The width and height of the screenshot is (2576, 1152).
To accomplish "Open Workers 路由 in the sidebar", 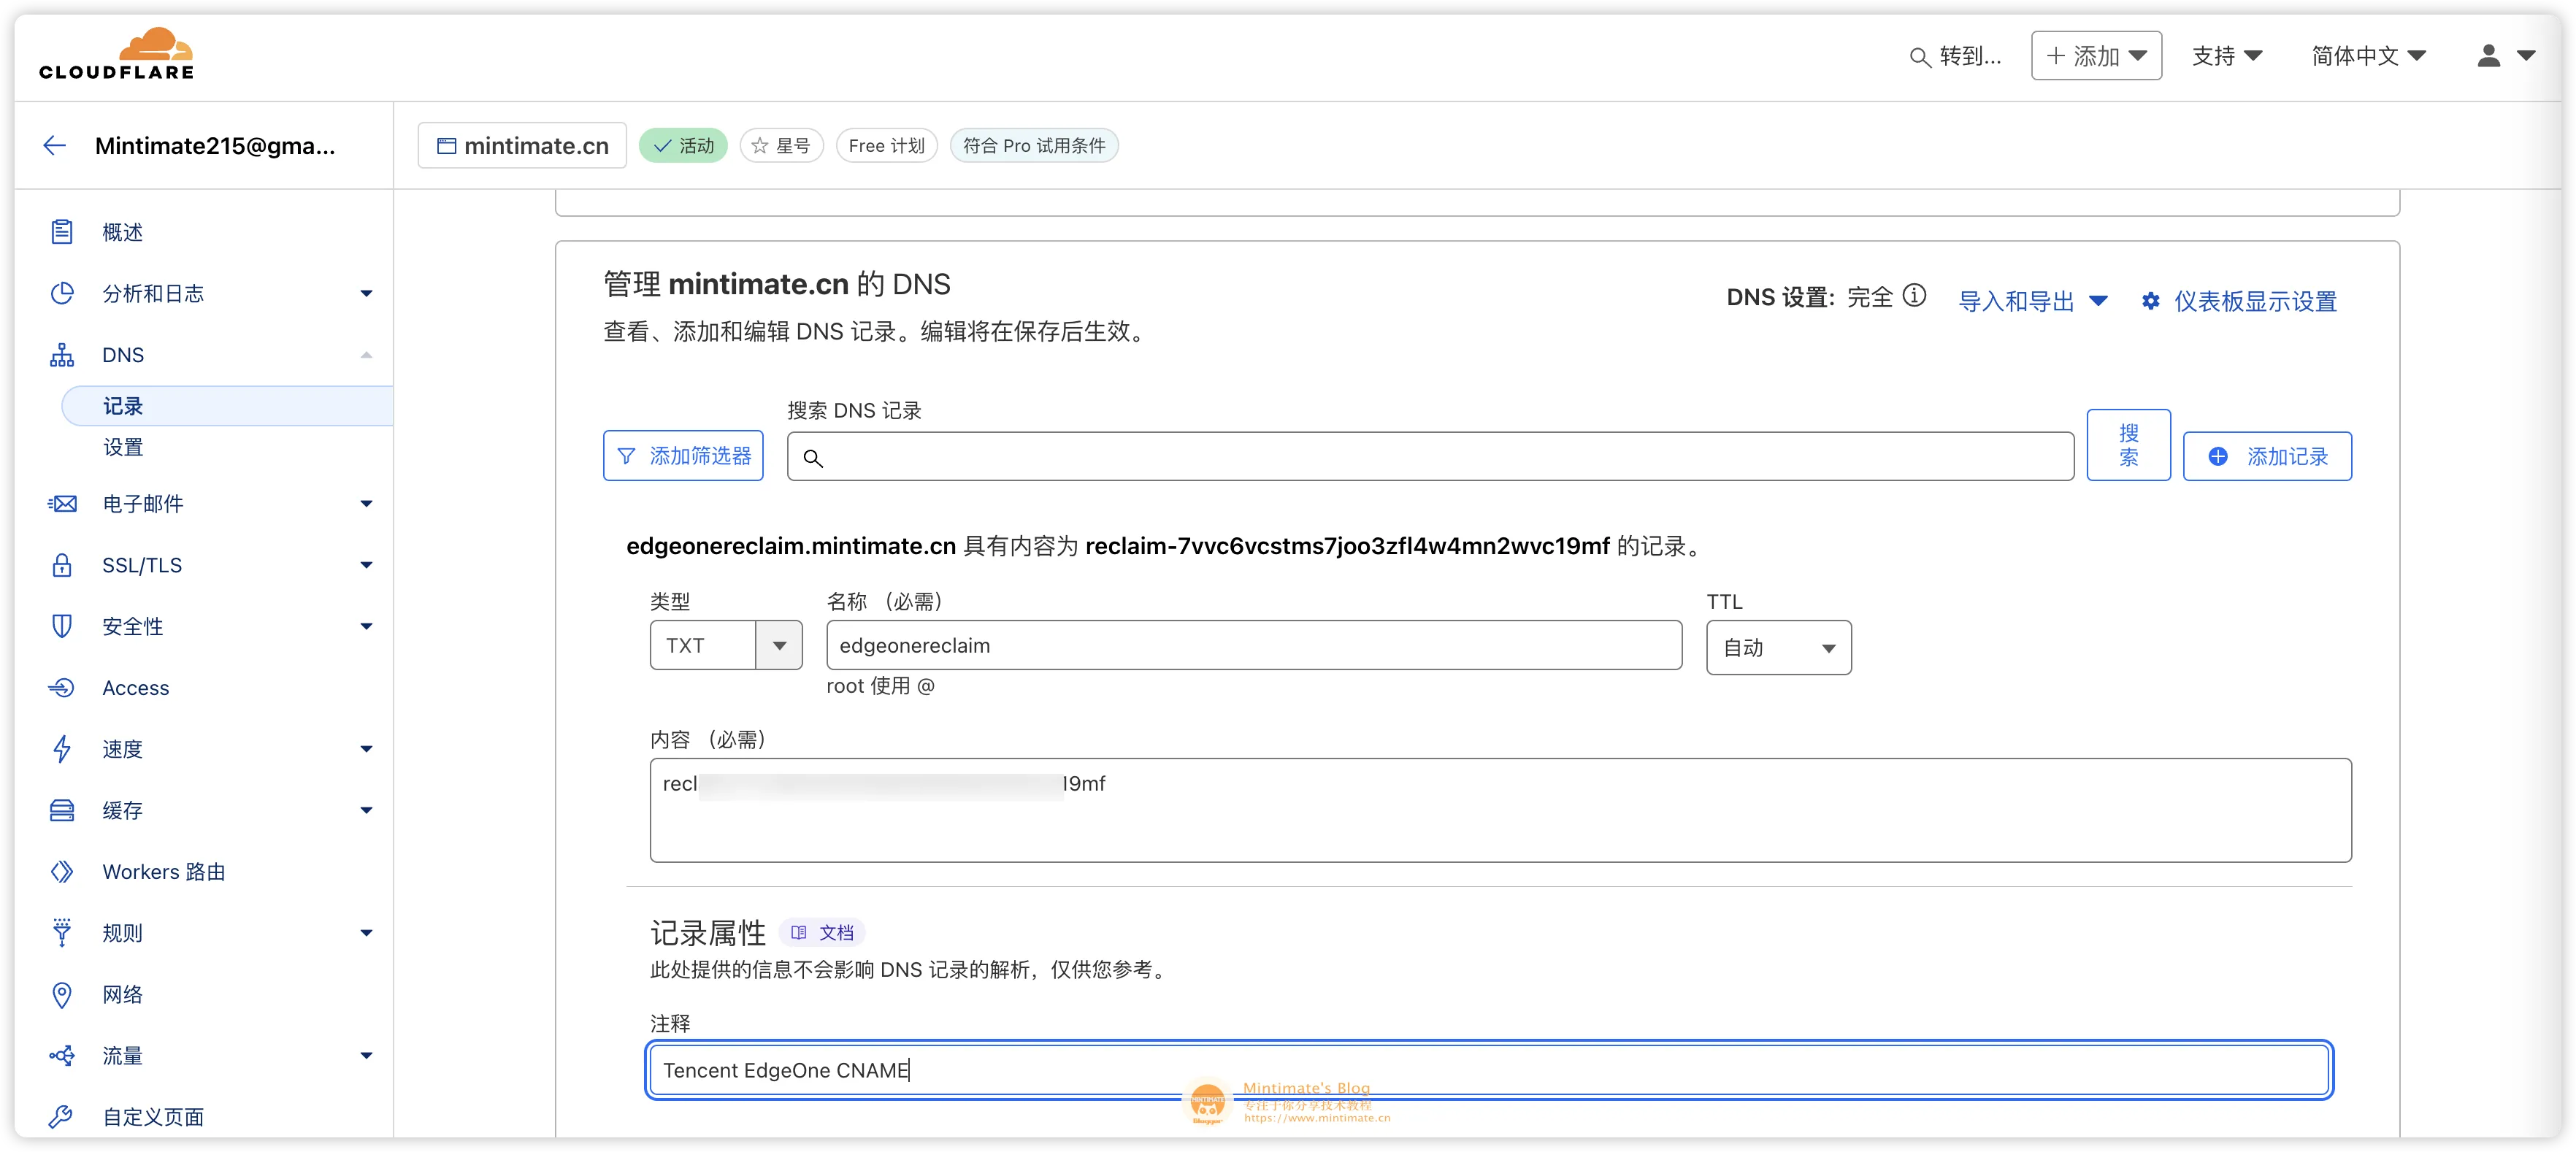I will pos(163,872).
